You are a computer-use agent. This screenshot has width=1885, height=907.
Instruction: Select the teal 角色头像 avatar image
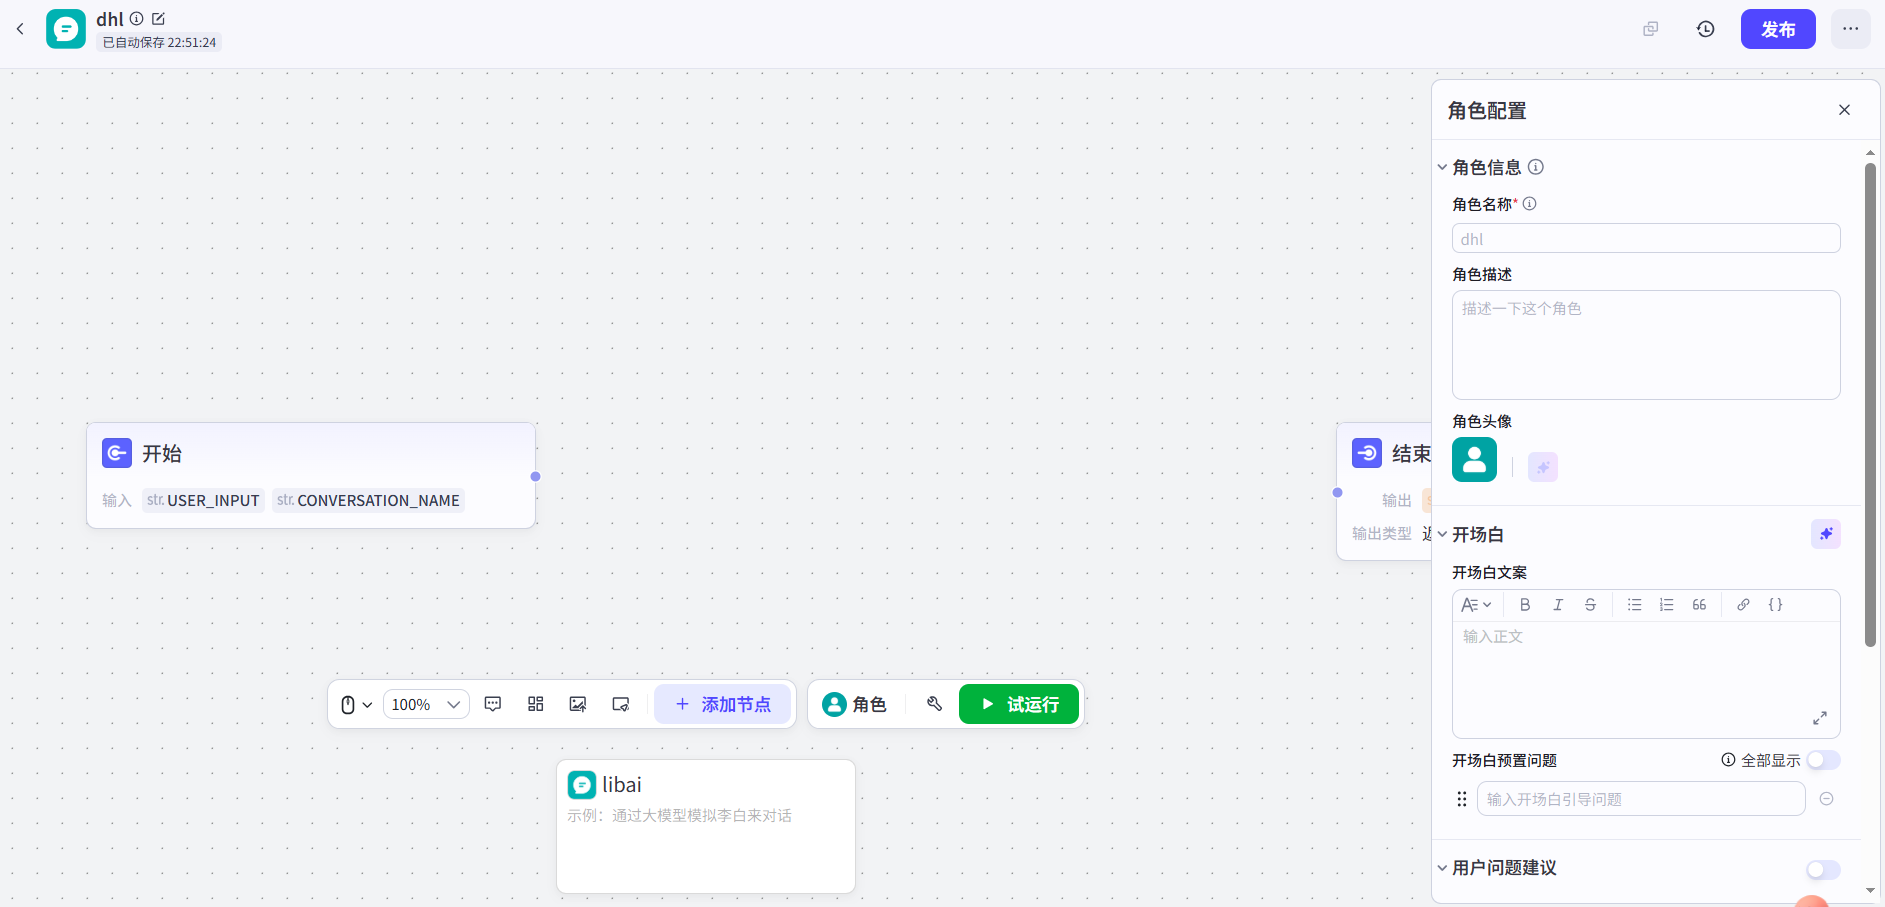click(1474, 460)
